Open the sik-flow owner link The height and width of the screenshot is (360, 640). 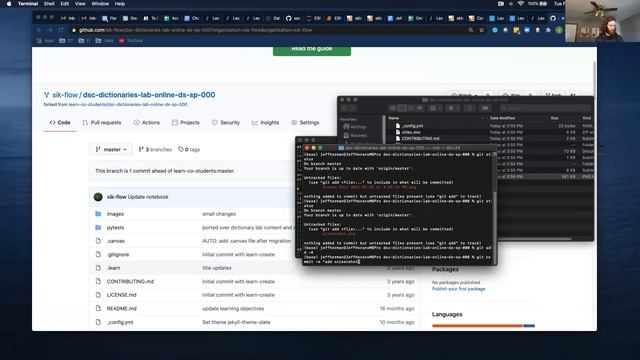(65, 95)
